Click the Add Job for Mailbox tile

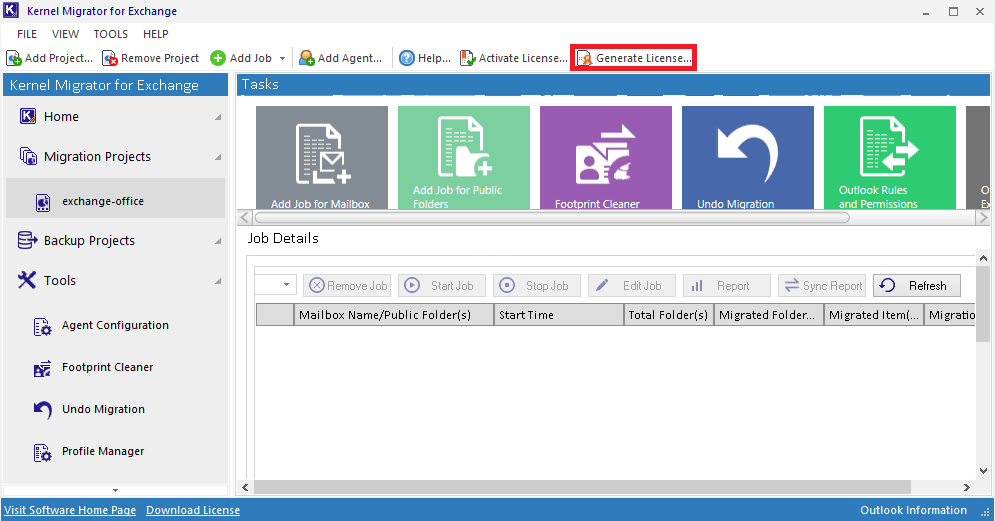tap(322, 157)
